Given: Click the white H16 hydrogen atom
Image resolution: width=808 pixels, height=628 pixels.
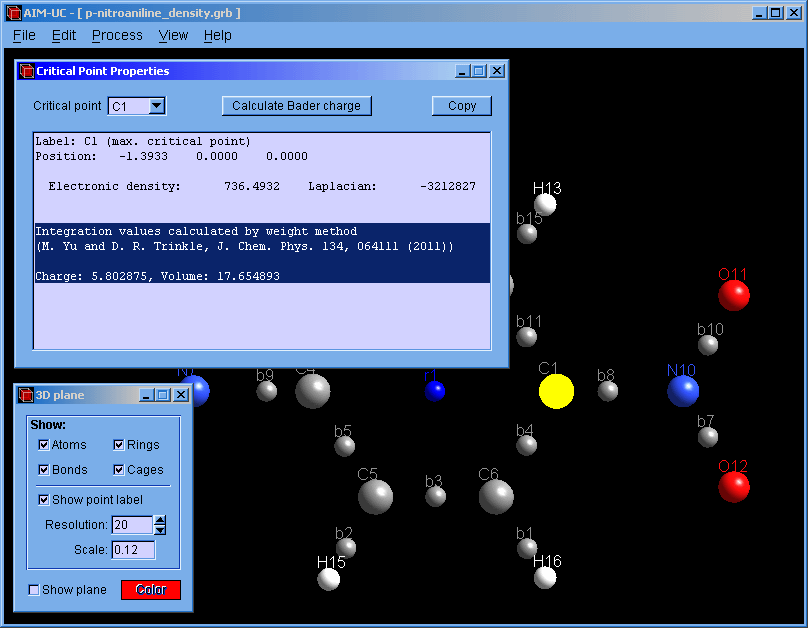Looking at the screenshot, I should pyautogui.click(x=545, y=577).
